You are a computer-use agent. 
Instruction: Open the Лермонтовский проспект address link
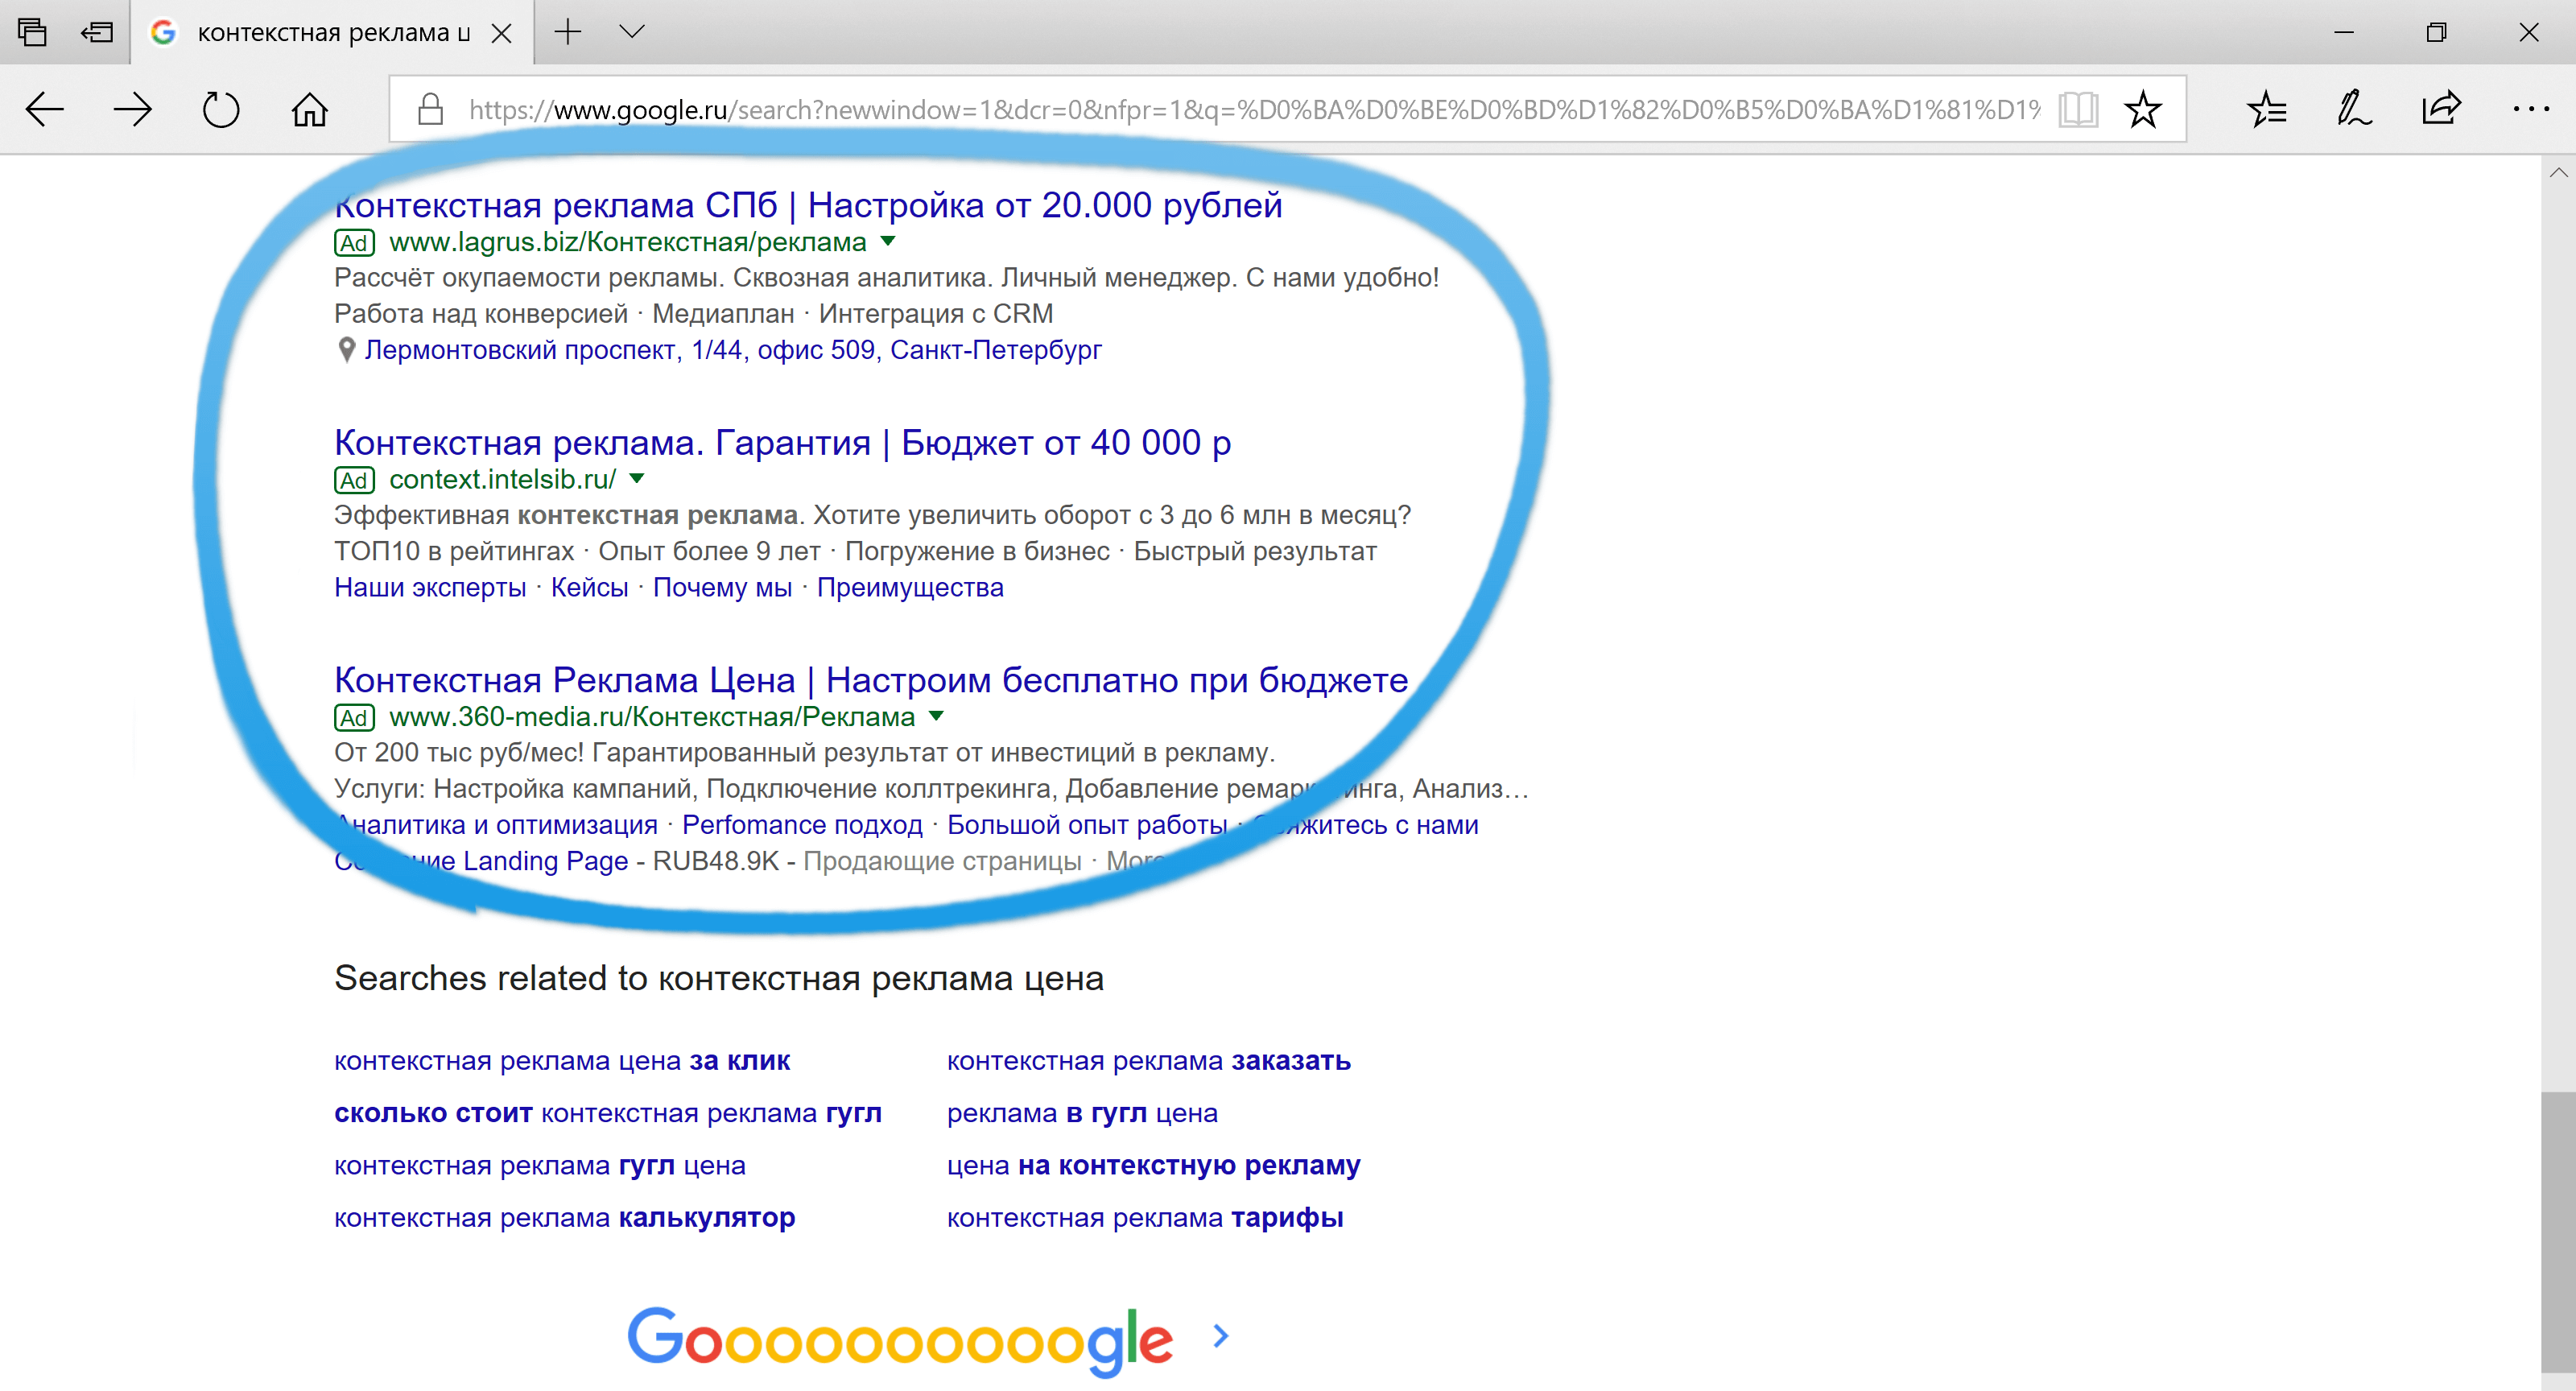733,350
